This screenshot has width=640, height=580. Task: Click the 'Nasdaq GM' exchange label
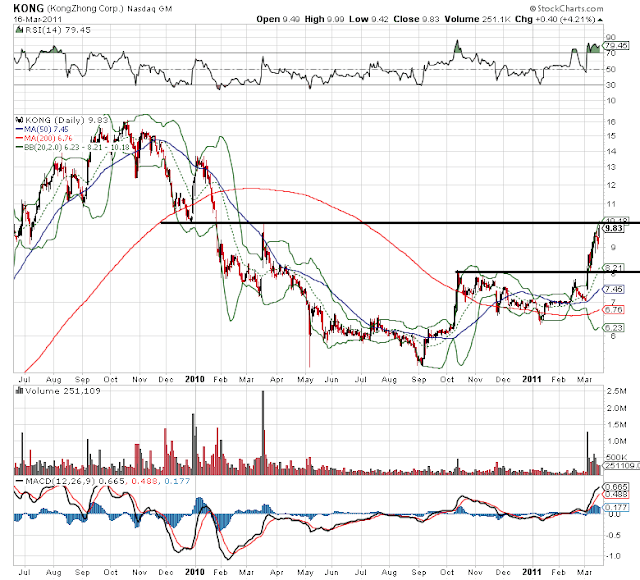150,9
